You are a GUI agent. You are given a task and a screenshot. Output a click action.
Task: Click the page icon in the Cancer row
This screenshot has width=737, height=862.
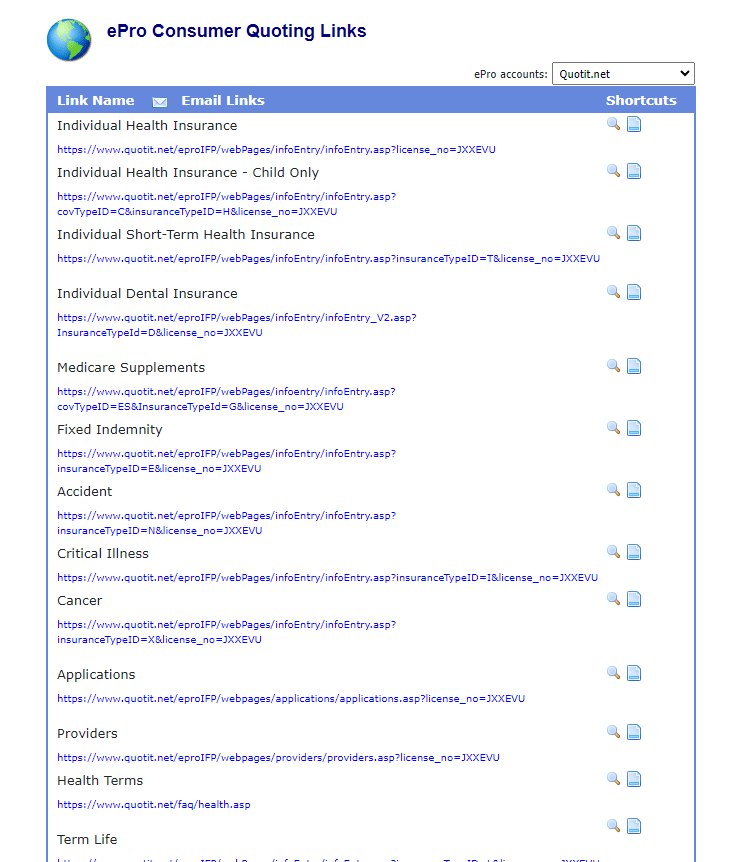pos(634,599)
